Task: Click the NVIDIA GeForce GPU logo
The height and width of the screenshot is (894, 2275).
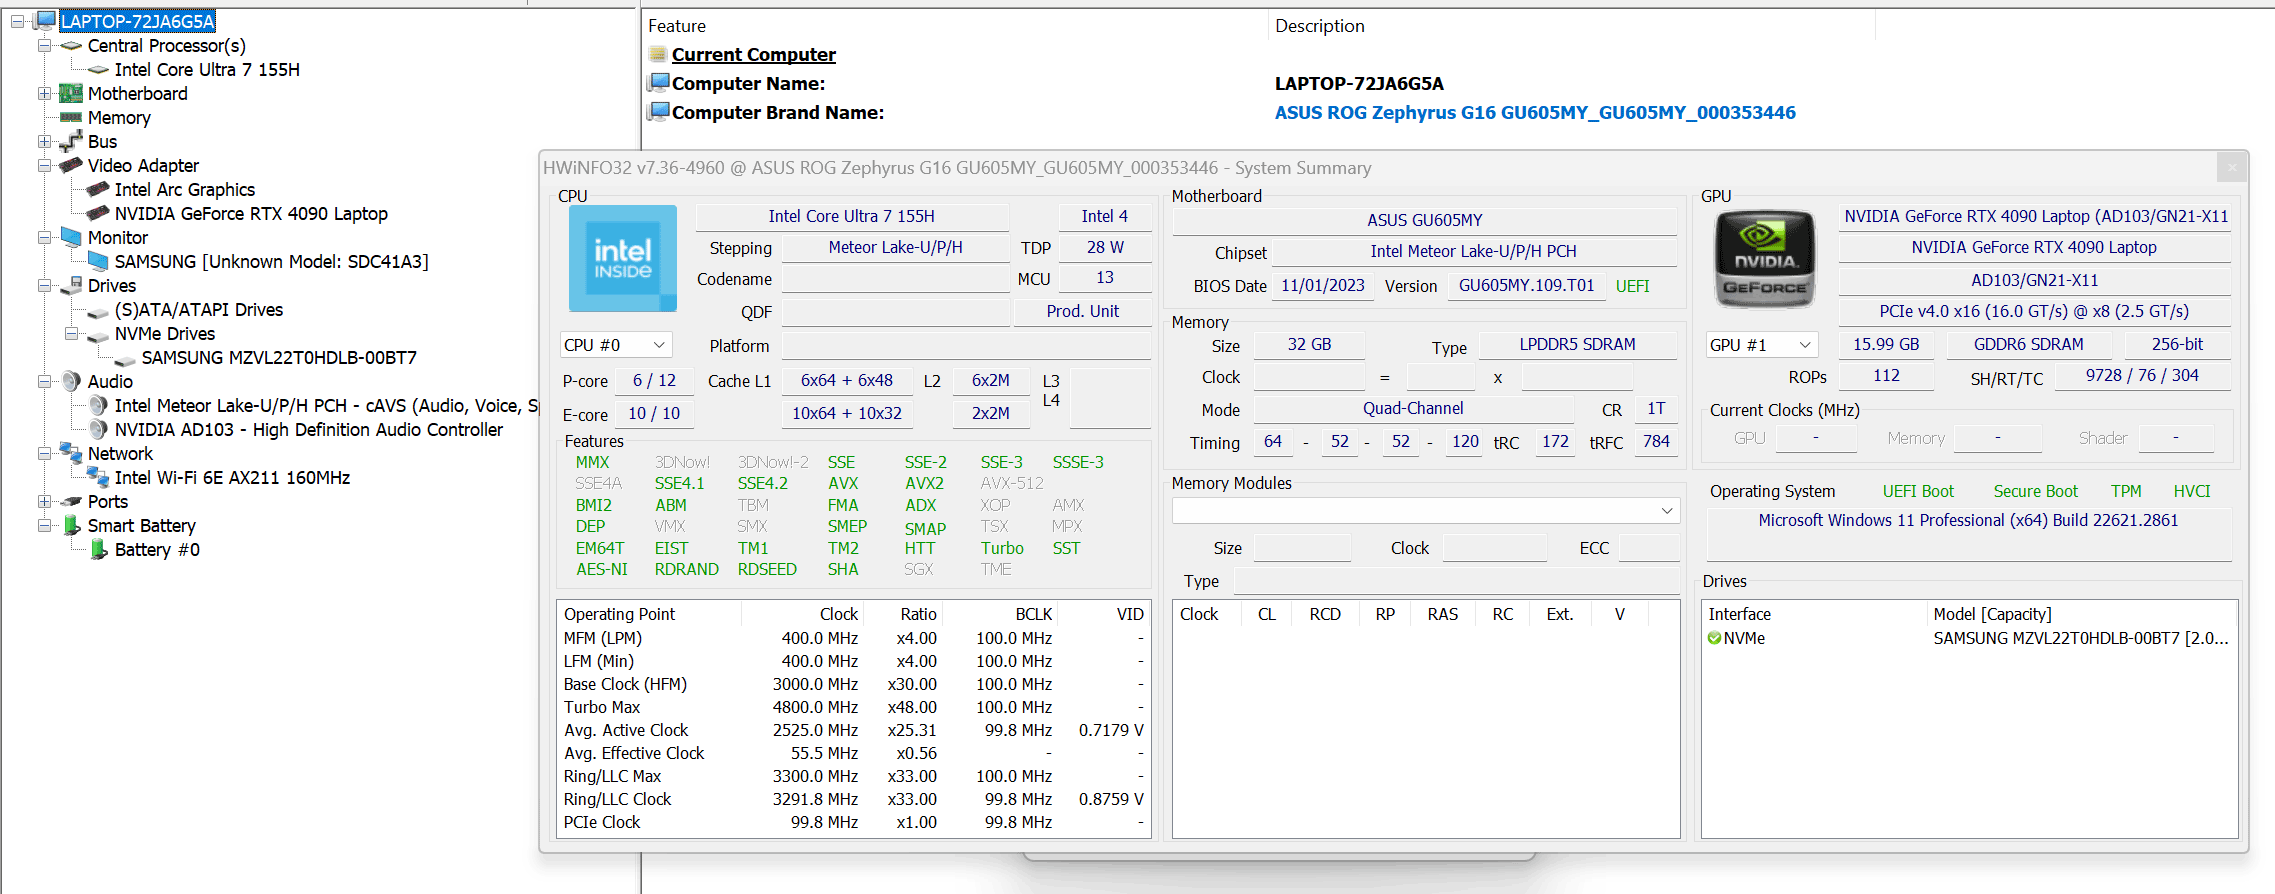Action: pyautogui.click(x=1765, y=259)
